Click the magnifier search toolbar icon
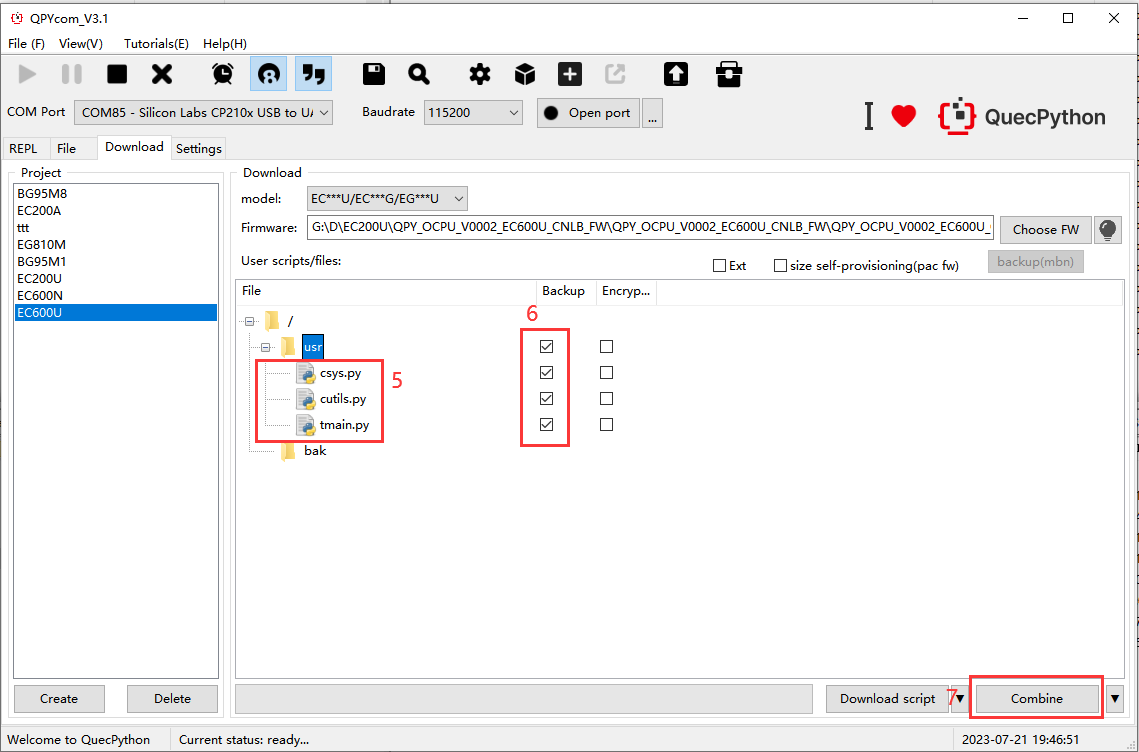 (419, 74)
